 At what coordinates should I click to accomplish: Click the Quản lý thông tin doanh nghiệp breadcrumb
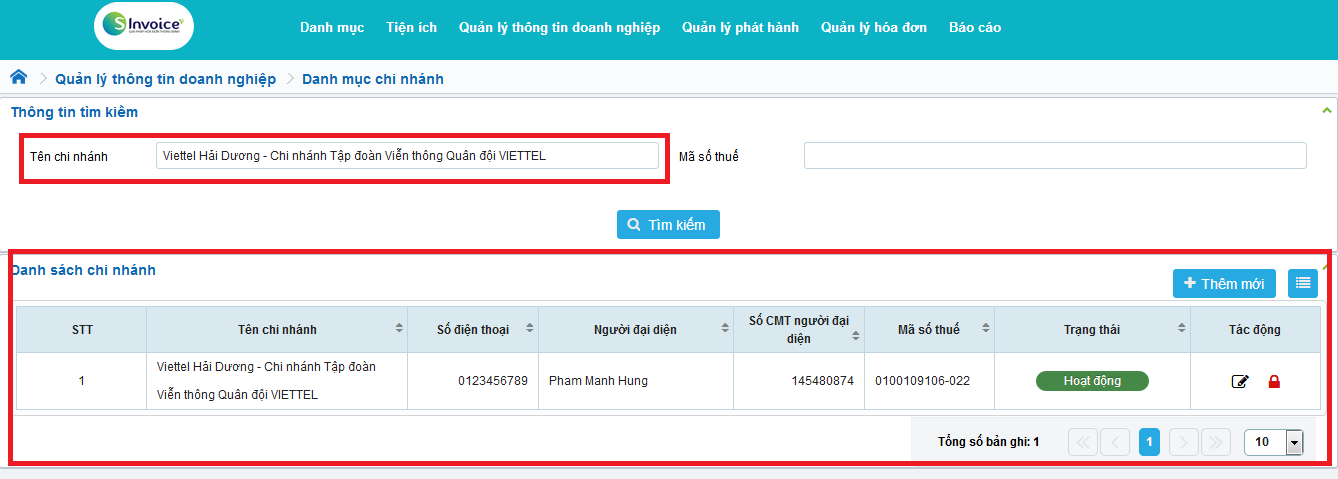(165, 79)
